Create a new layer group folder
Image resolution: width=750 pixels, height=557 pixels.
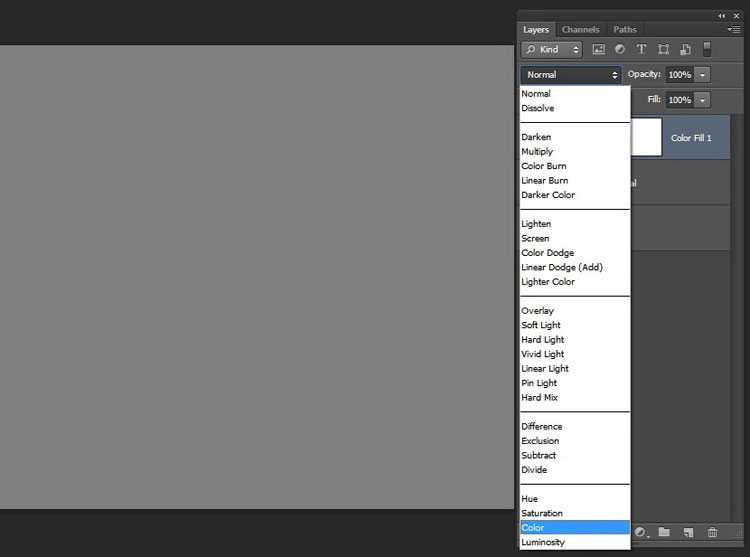coord(664,533)
